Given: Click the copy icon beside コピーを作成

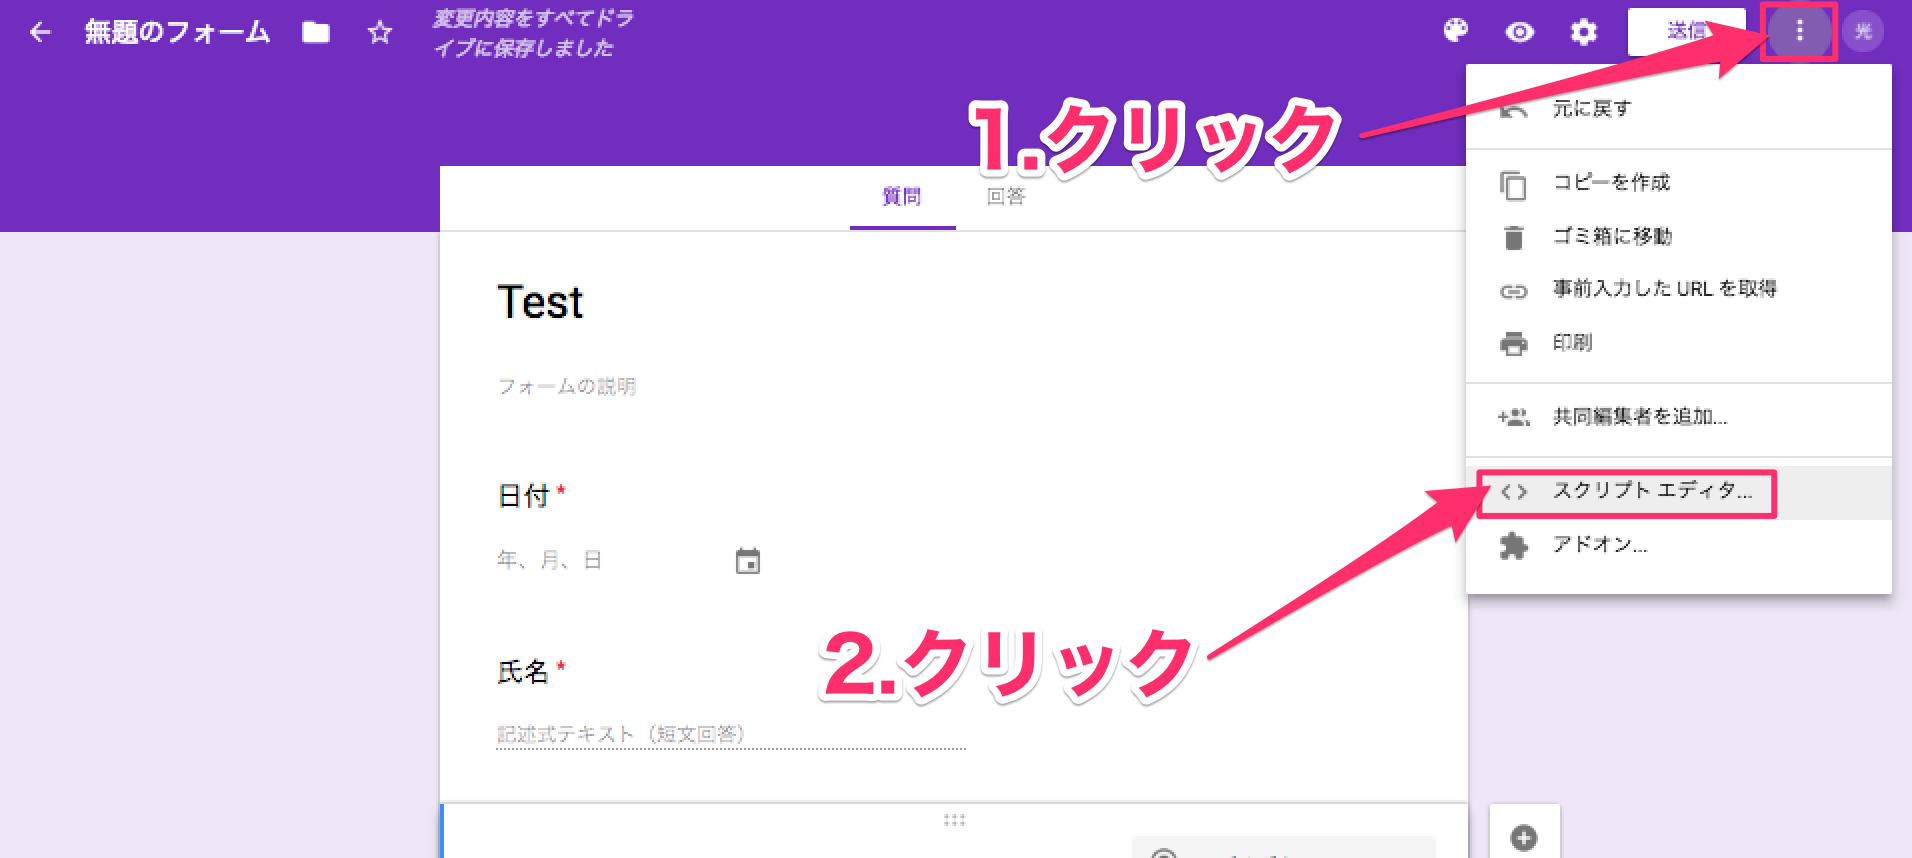Looking at the screenshot, I should 1513,185.
